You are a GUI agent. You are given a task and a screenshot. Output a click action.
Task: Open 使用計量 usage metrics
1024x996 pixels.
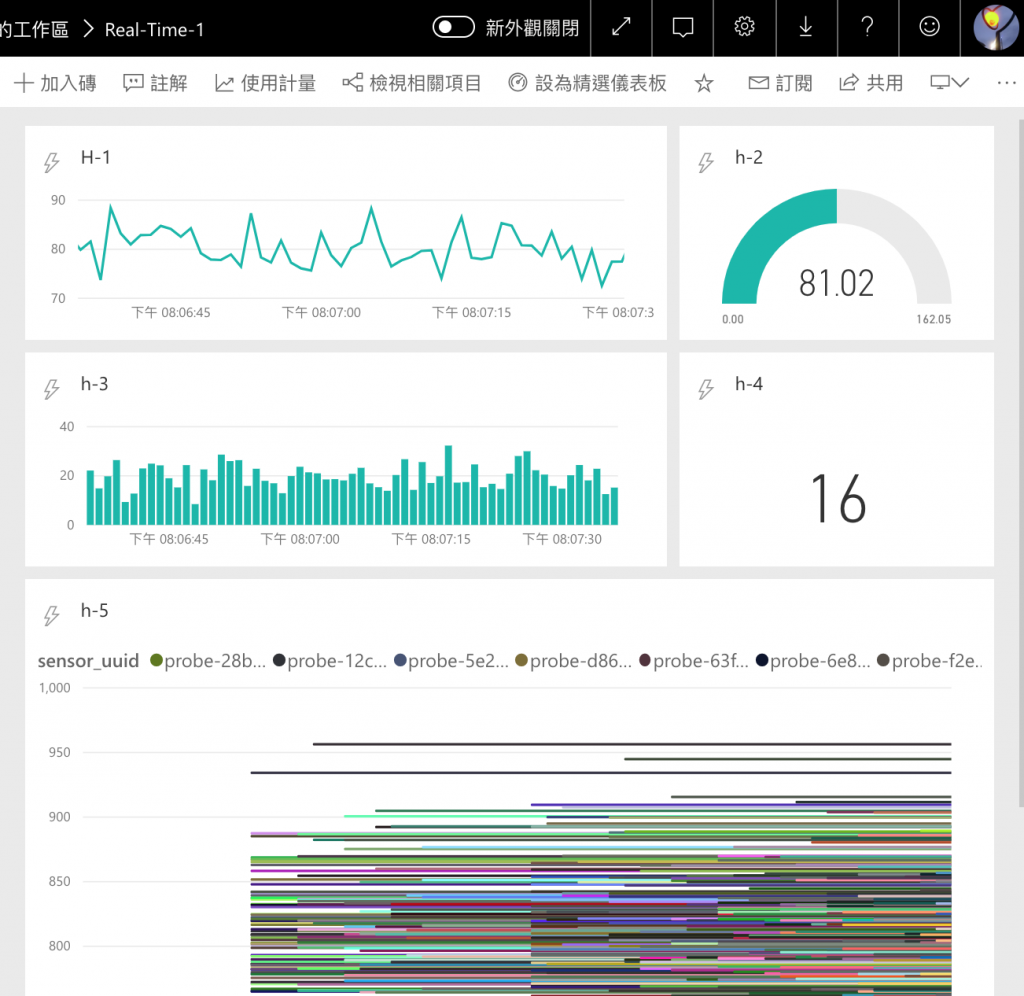(x=265, y=83)
